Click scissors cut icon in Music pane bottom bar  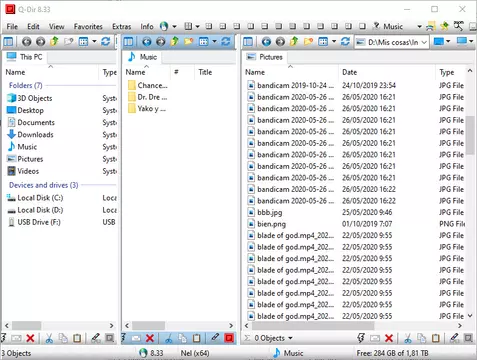point(169,338)
